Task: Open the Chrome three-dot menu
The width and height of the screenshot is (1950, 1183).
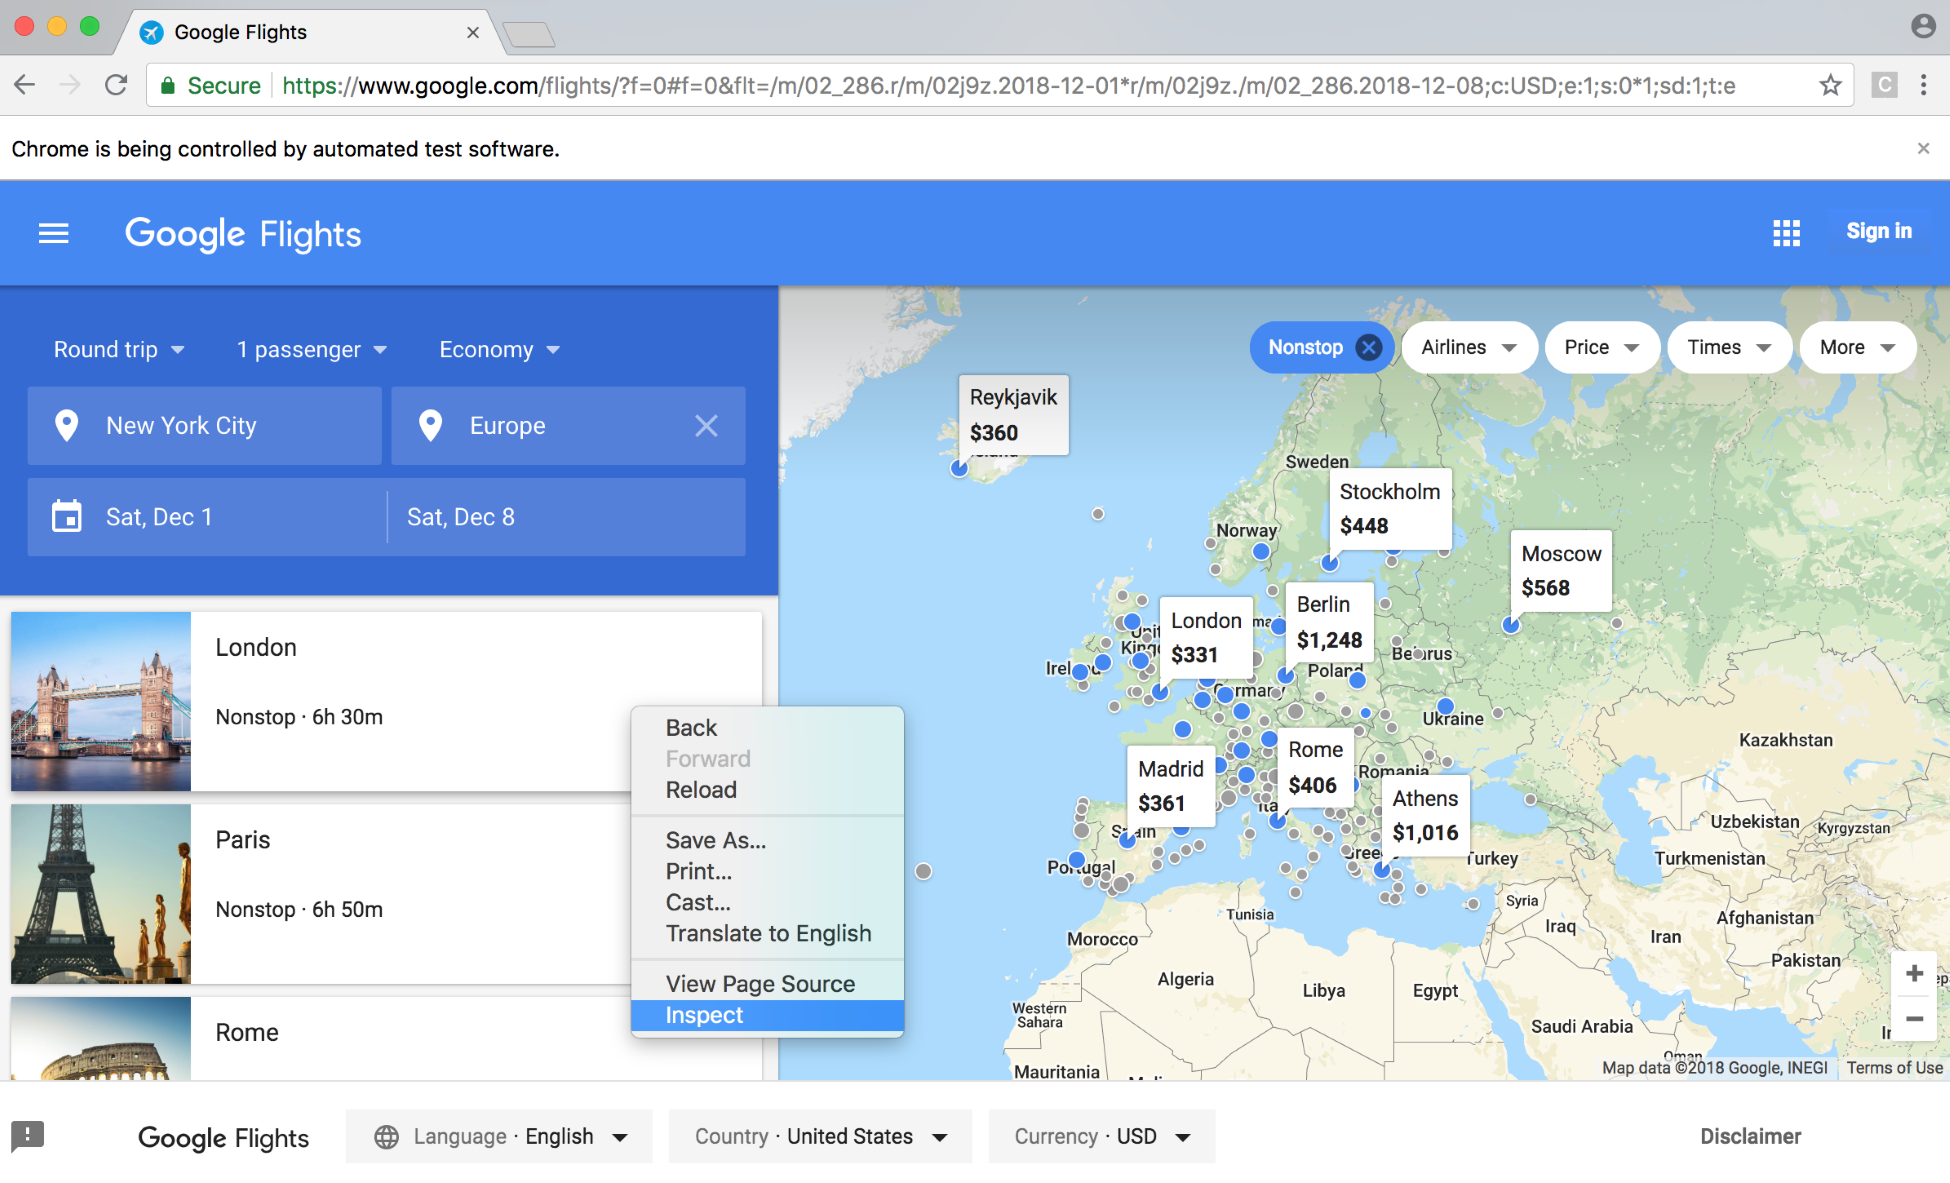Action: click(1923, 85)
